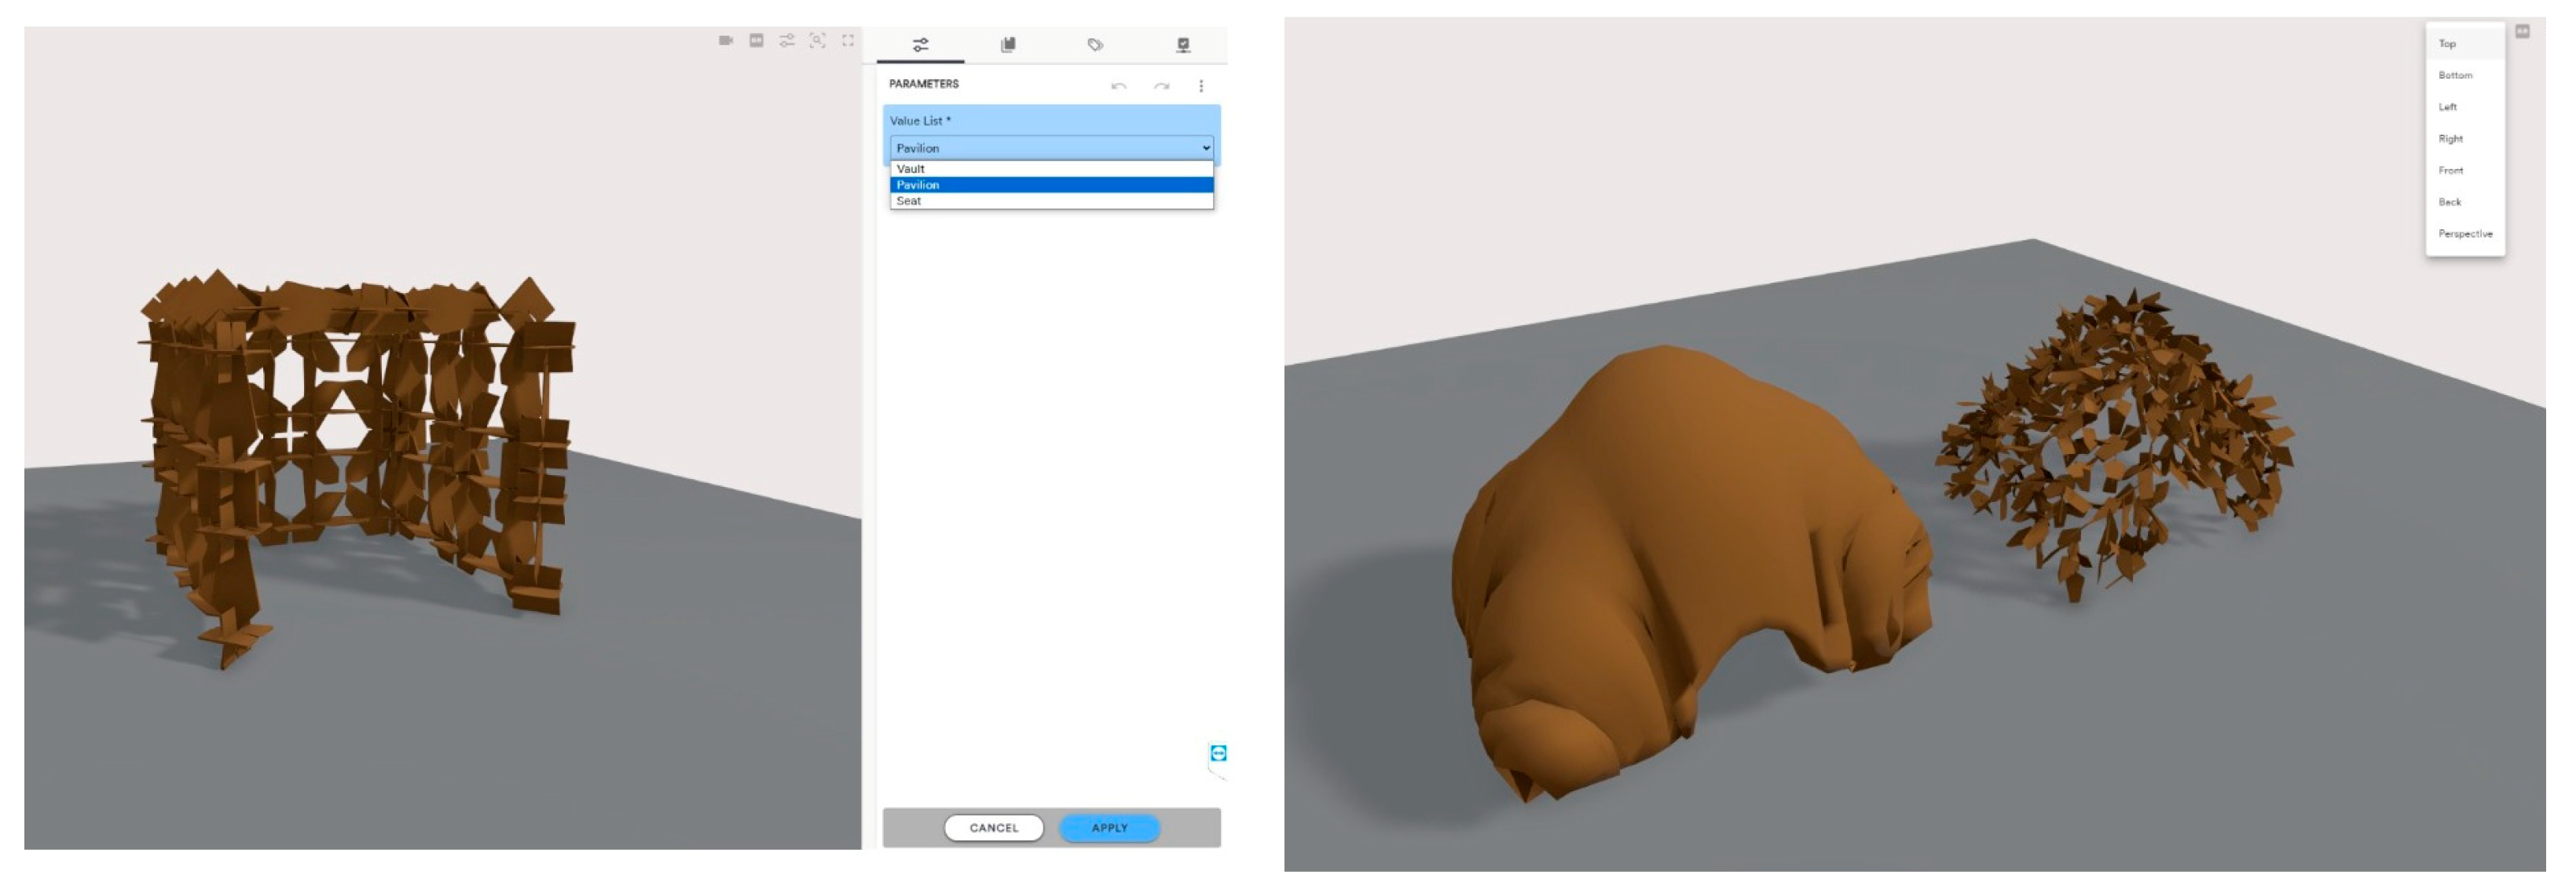Choose Seat from the value list

(x=909, y=201)
